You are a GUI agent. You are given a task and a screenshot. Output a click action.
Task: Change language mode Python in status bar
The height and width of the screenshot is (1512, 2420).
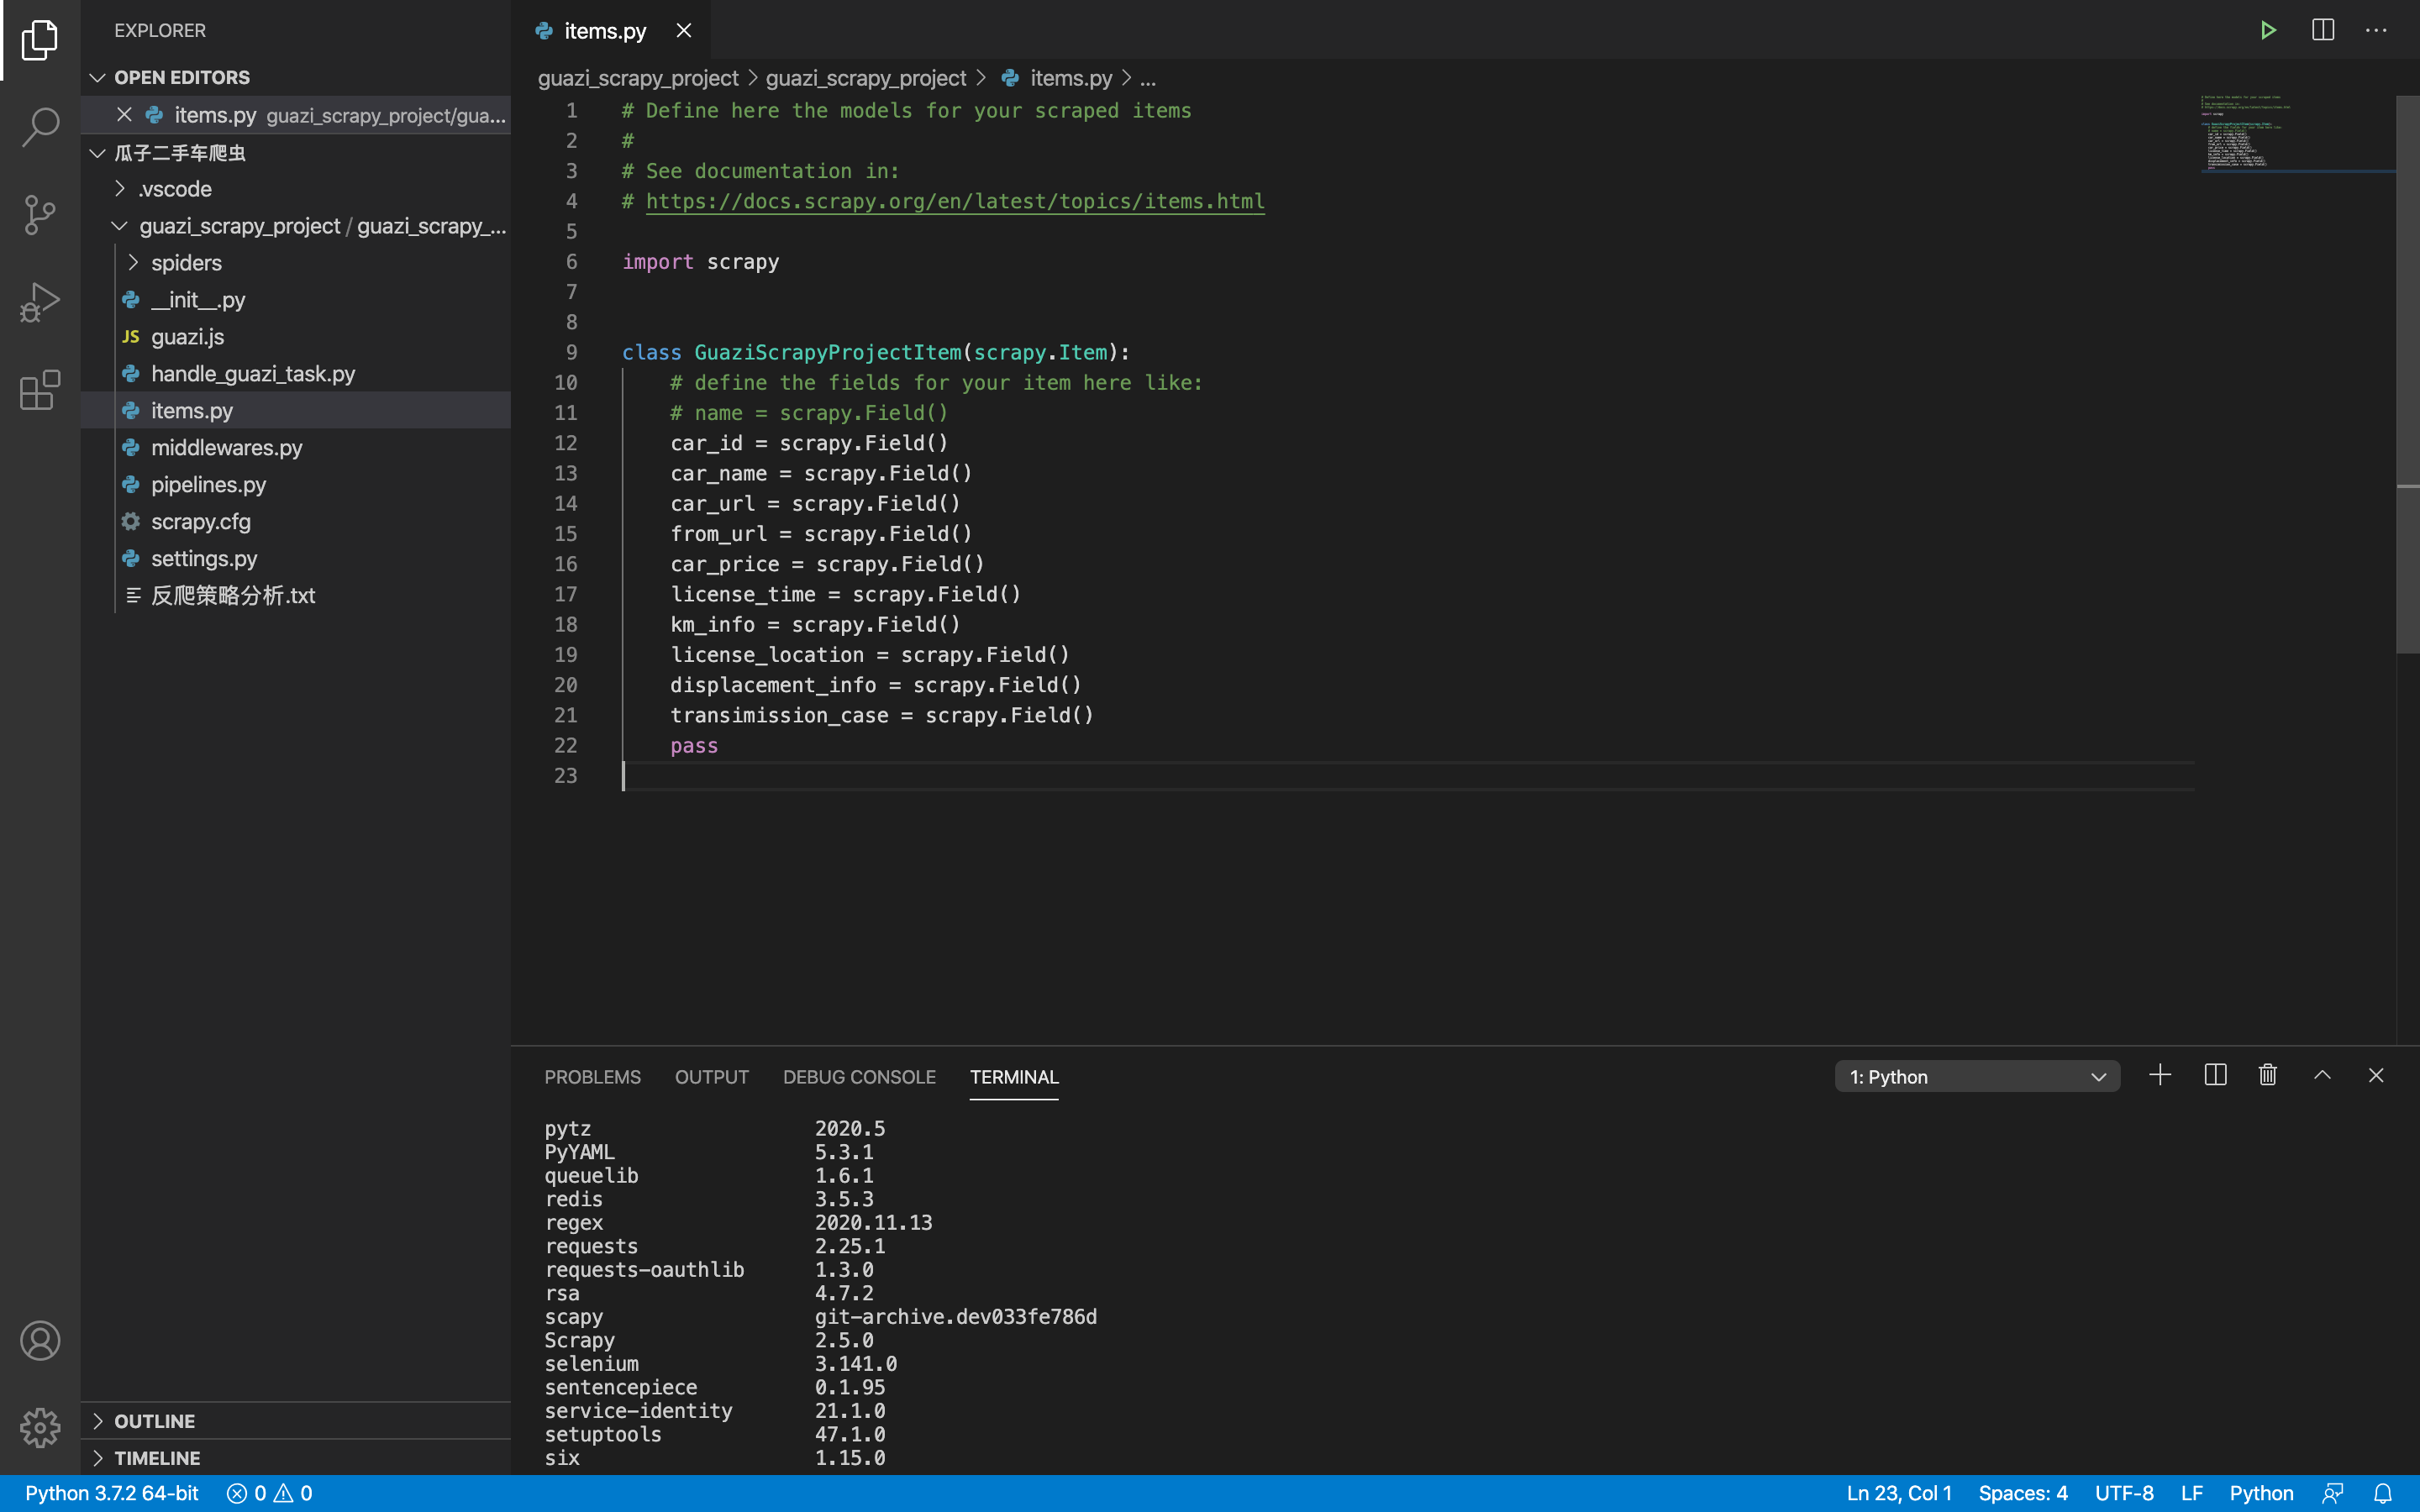click(x=2261, y=1493)
